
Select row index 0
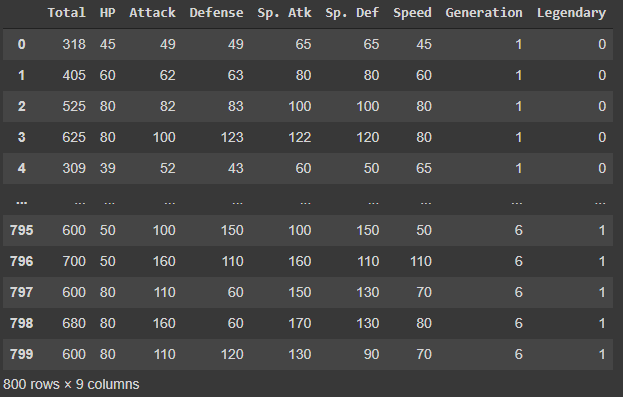pos(21,44)
